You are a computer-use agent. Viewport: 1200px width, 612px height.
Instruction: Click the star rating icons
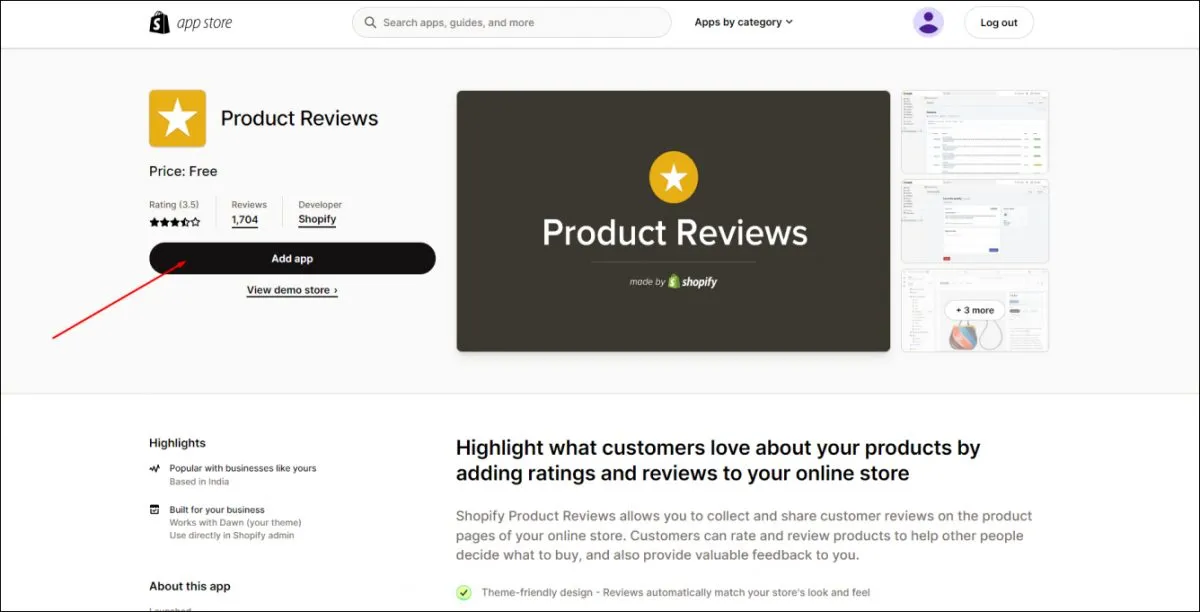pos(174,222)
